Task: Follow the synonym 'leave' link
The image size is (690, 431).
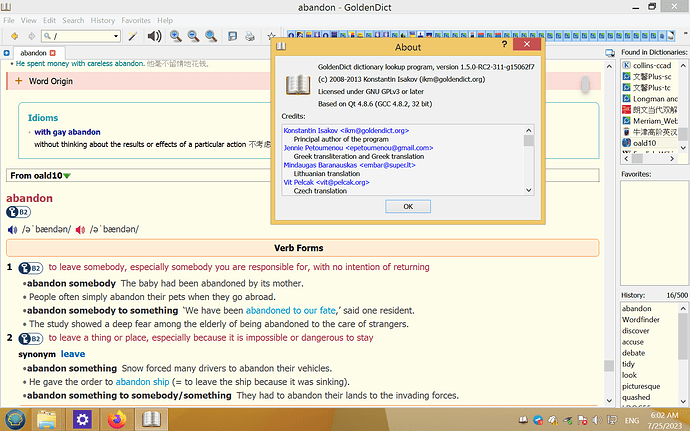Action: point(73,354)
